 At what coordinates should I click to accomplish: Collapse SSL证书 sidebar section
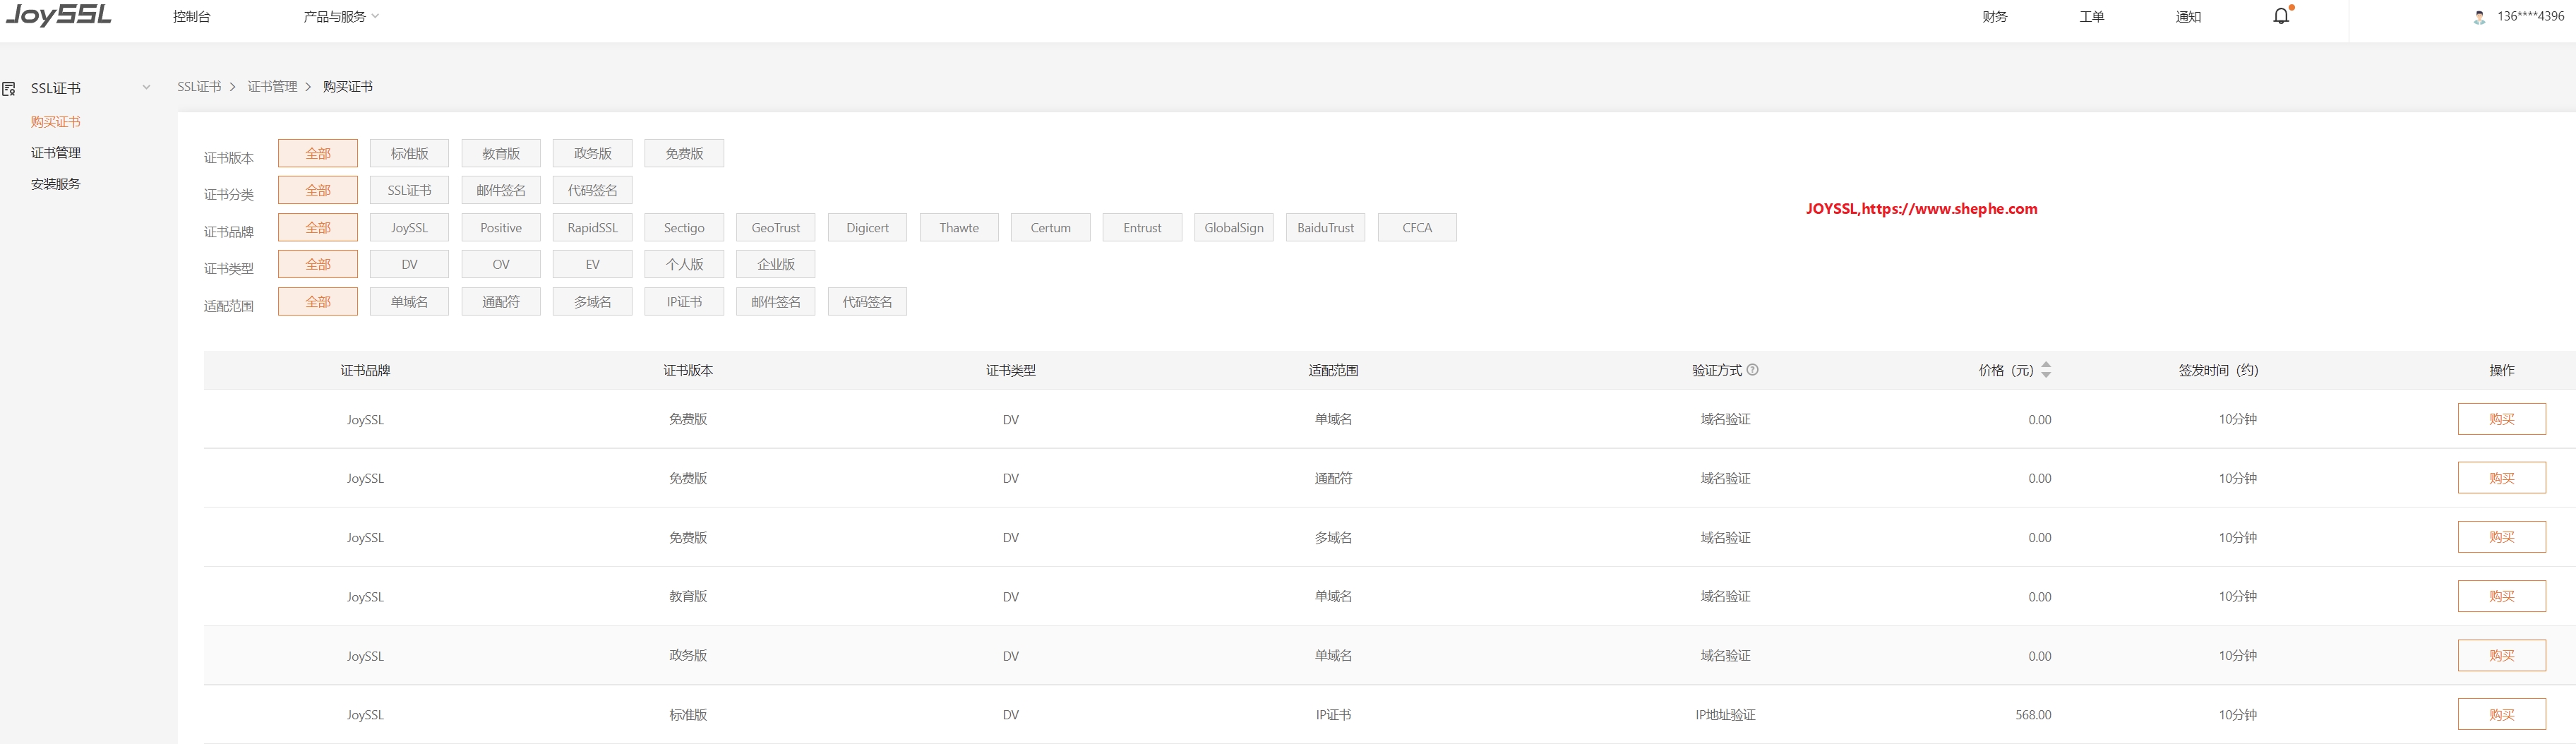click(146, 88)
